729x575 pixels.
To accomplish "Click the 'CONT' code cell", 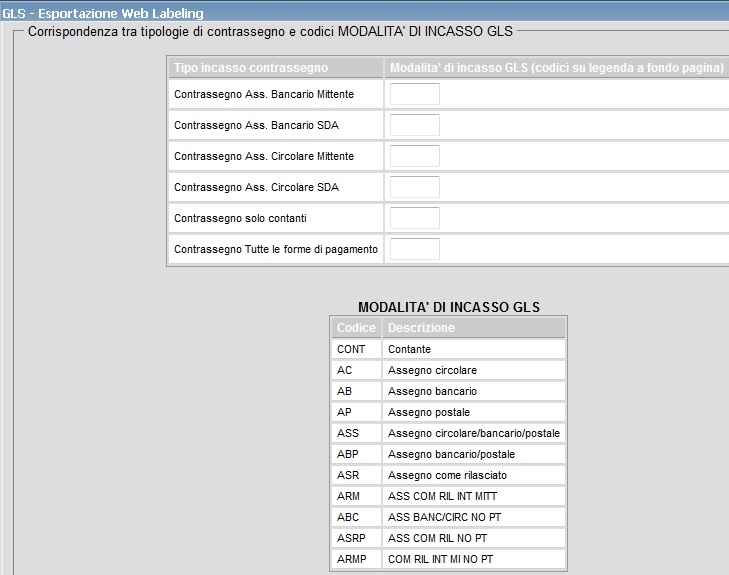I will coord(356,349).
